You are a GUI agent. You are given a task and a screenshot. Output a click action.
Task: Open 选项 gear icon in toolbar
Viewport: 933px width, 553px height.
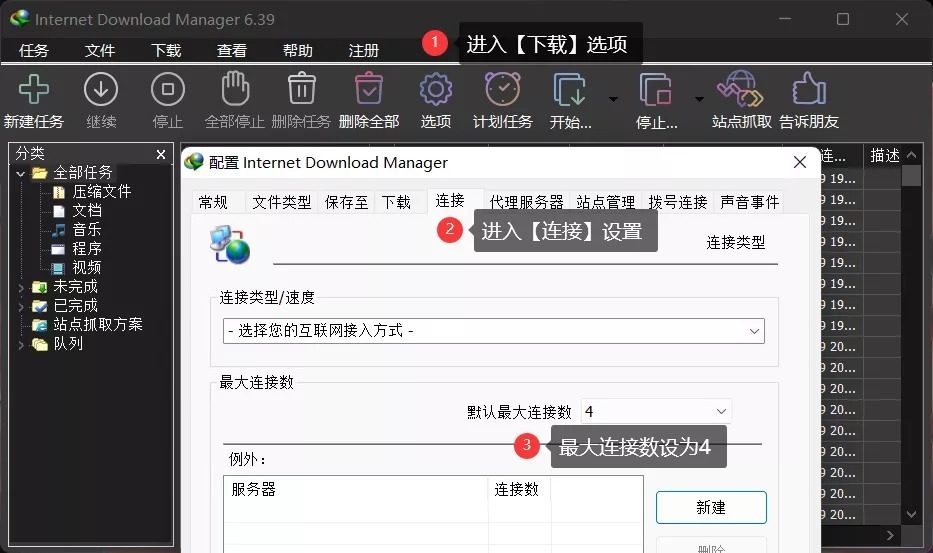click(436, 89)
